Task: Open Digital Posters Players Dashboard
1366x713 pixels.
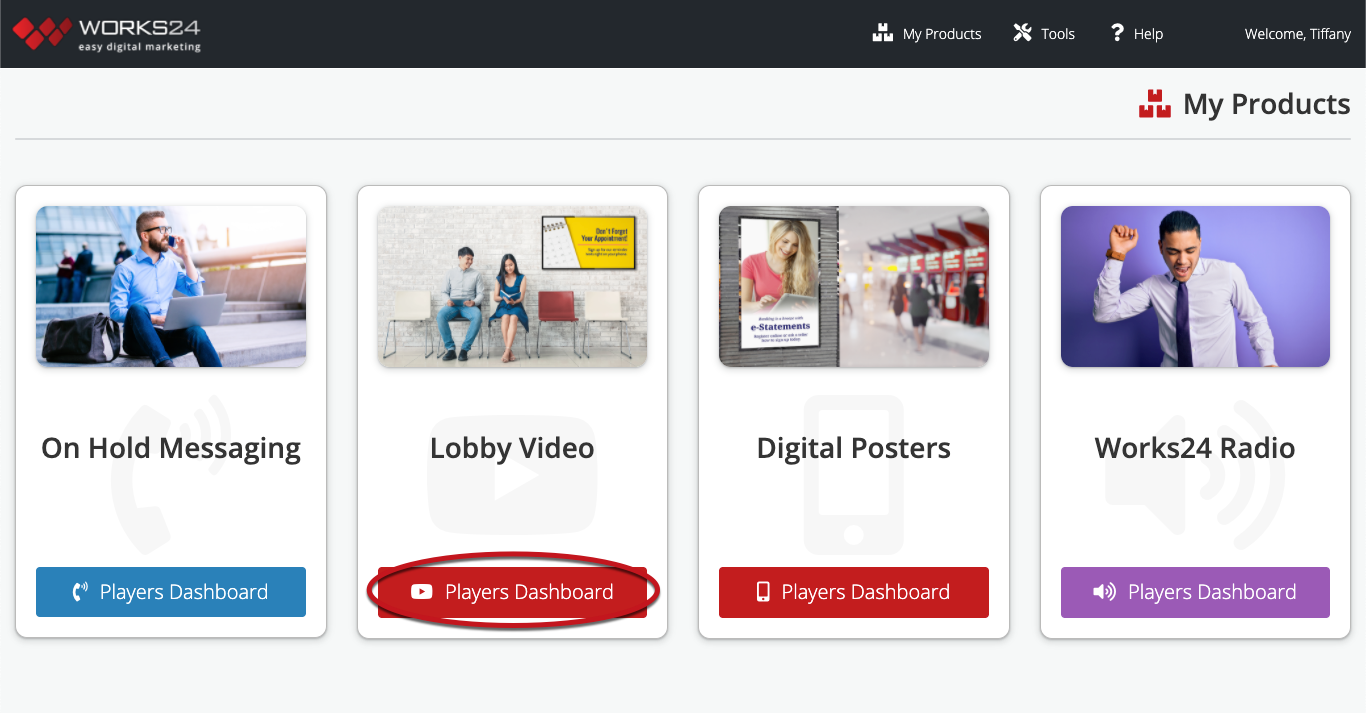Action: click(x=853, y=592)
